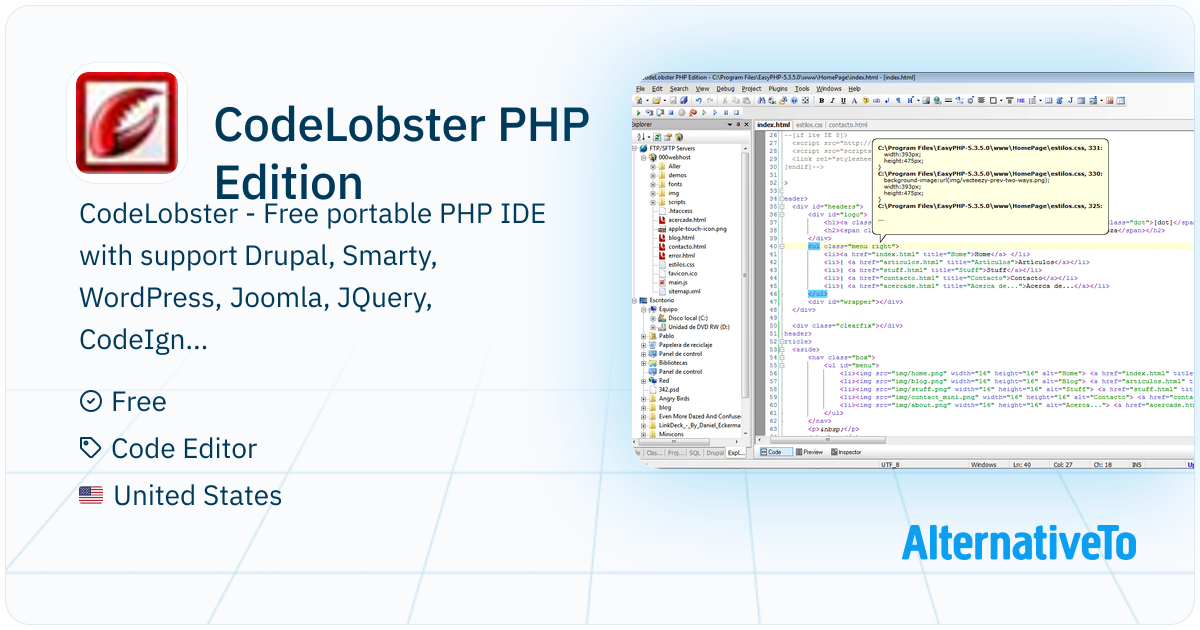Expand the Aller folder

coord(653,166)
